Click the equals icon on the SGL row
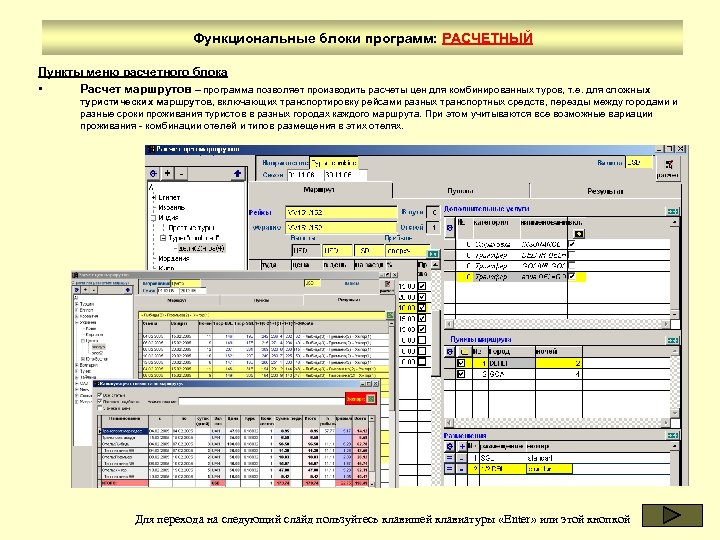The width and height of the screenshot is (720, 540). (450, 458)
